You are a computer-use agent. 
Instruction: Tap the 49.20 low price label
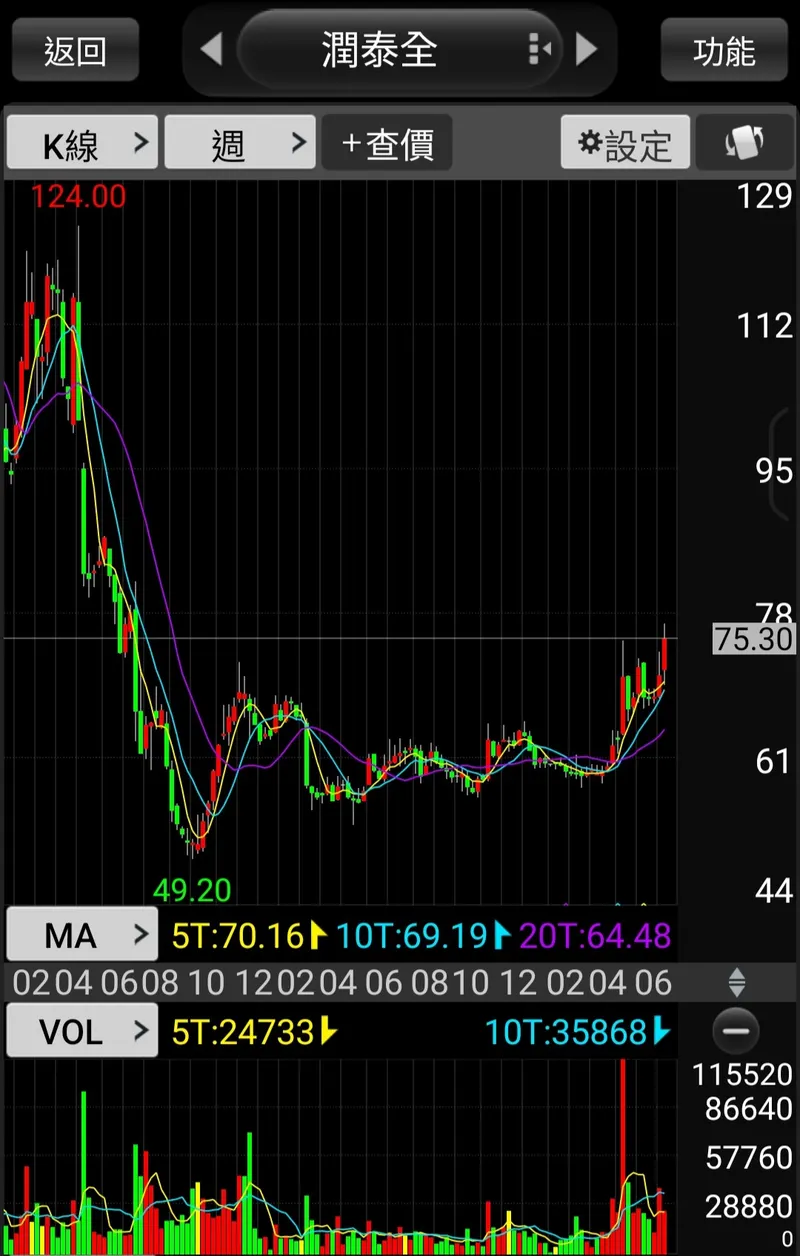[192, 889]
